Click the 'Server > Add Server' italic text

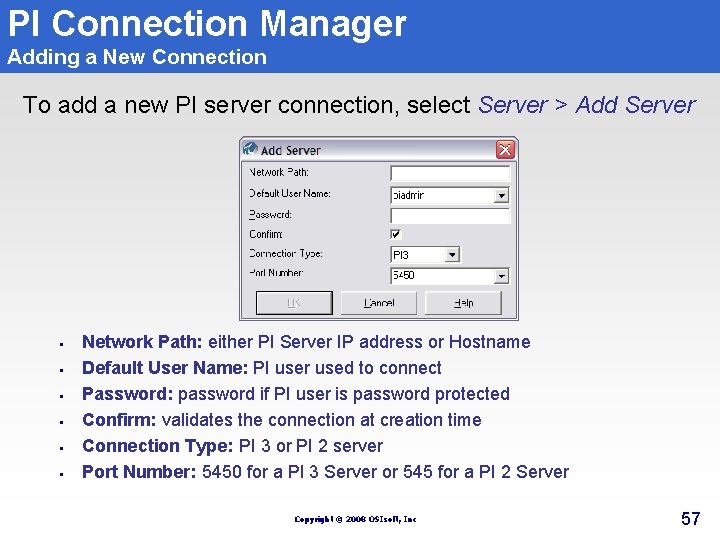[x=587, y=105]
